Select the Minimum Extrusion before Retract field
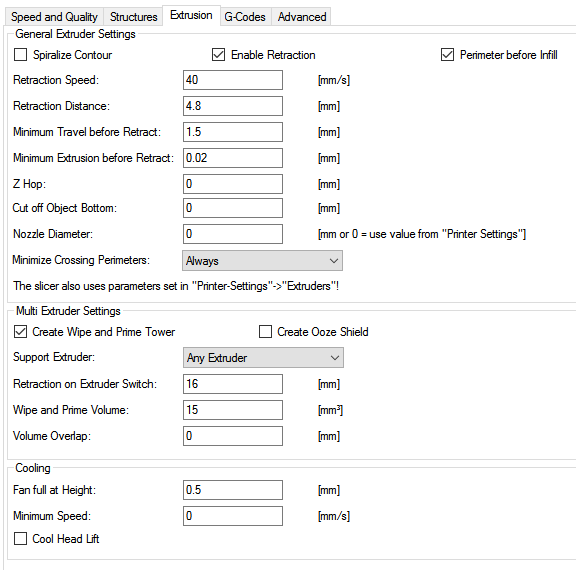 pos(233,158)
